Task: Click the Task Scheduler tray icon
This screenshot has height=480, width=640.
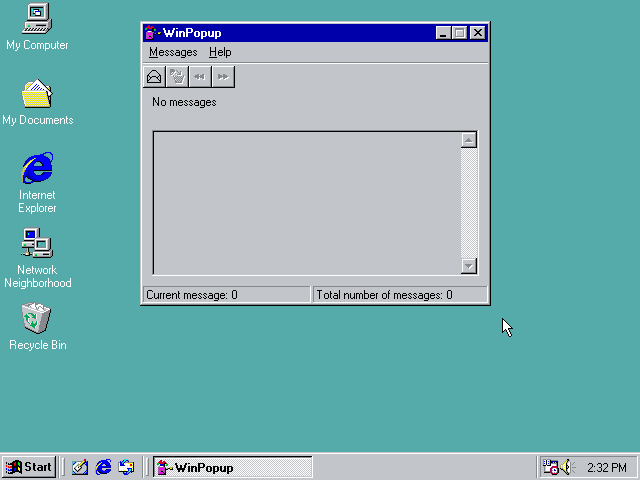Action: tap(550, 467)
